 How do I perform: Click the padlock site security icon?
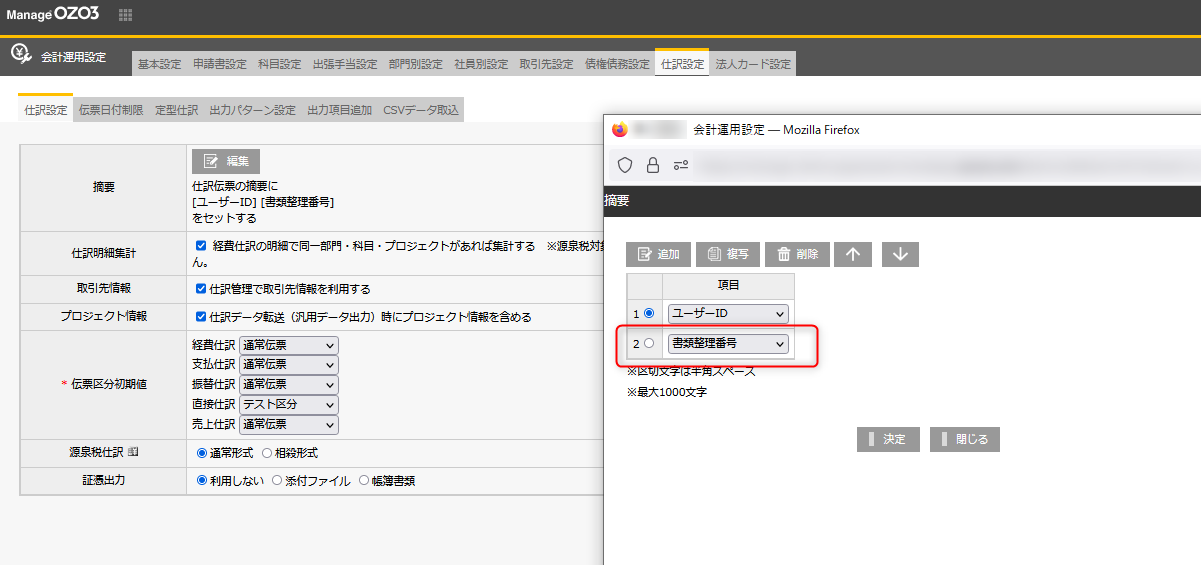point(653,165)
